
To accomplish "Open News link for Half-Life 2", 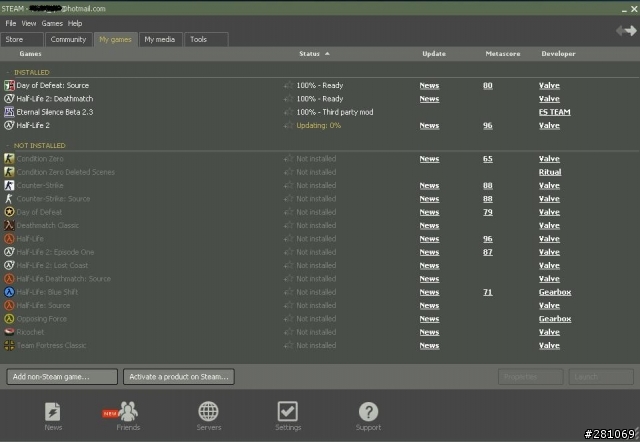I will (x=429, y=125).
